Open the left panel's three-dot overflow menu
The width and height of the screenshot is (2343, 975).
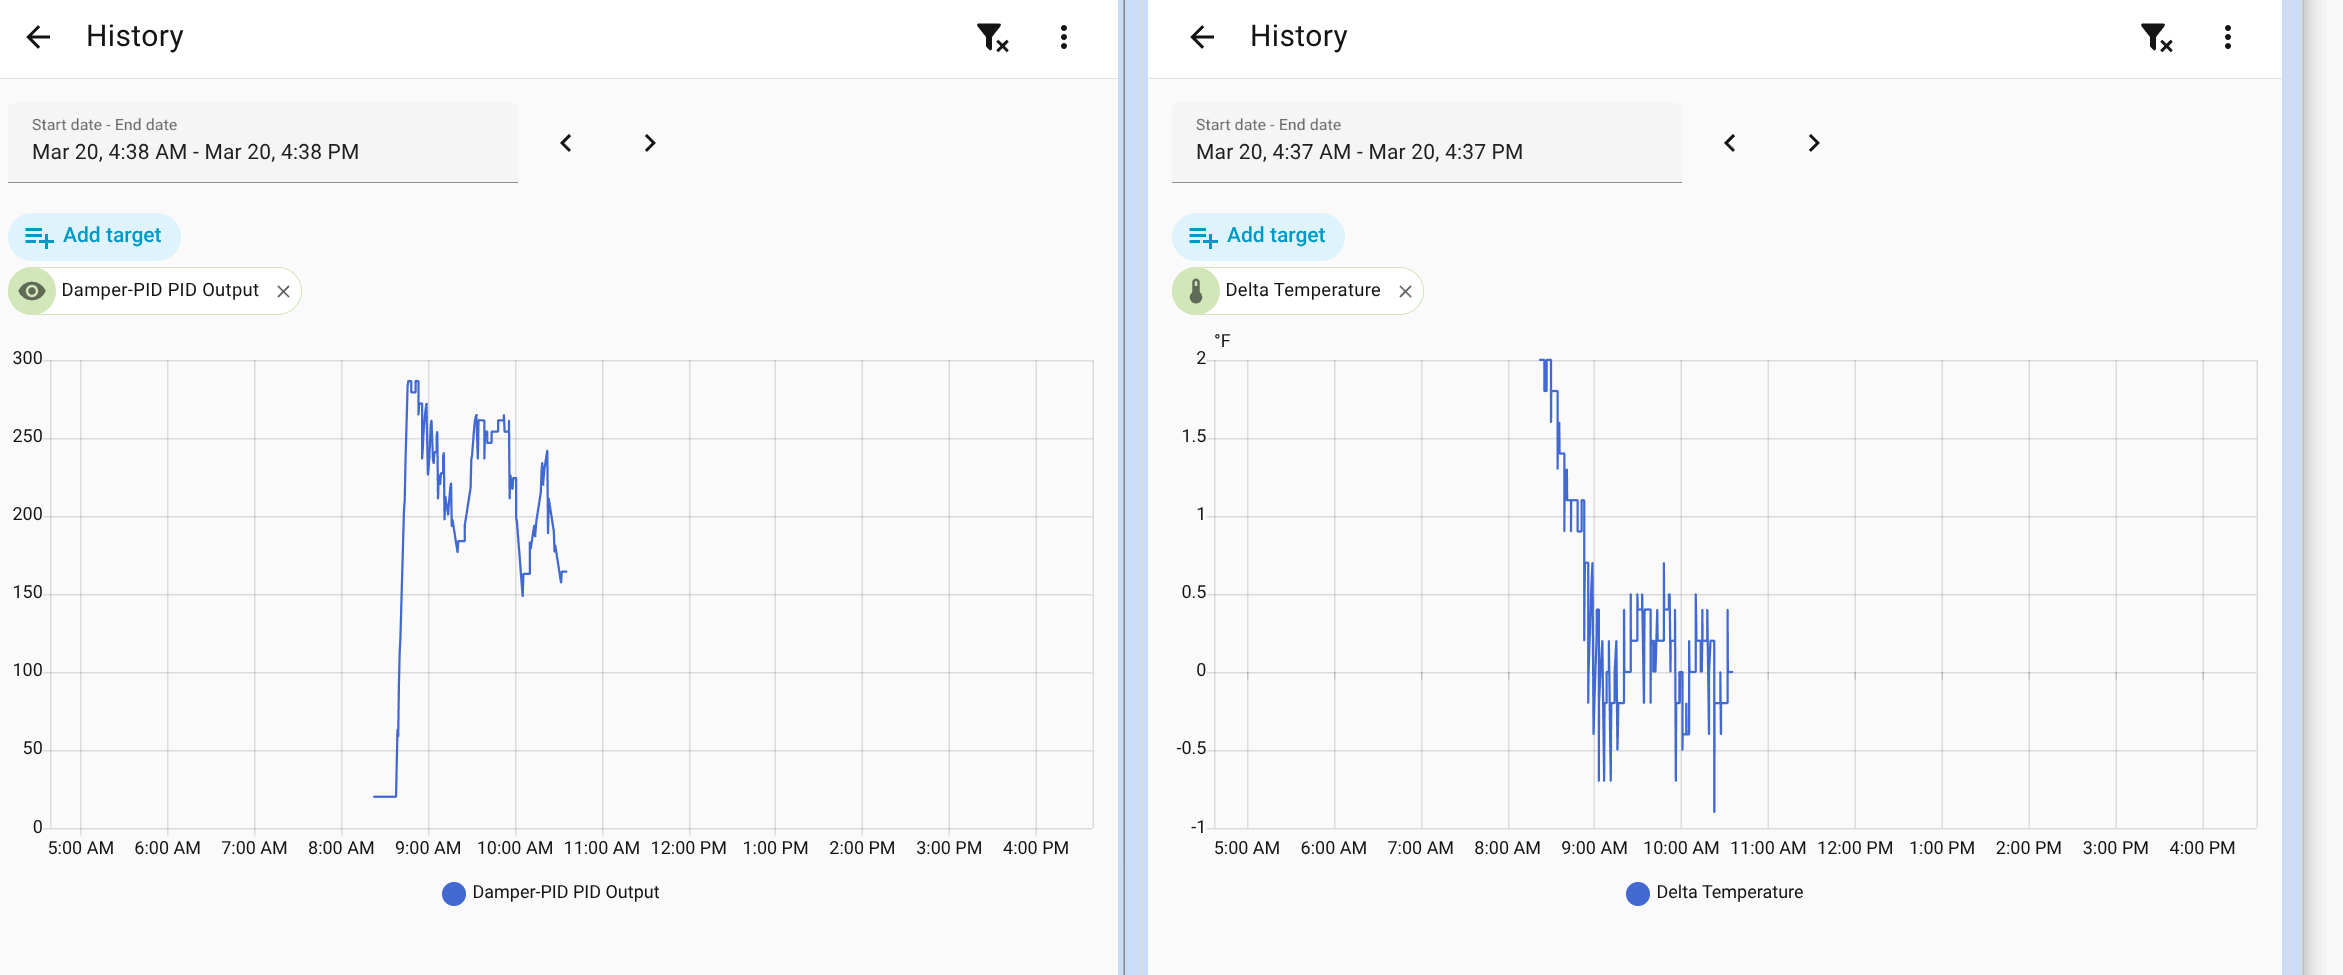[x=1064, y=37]
